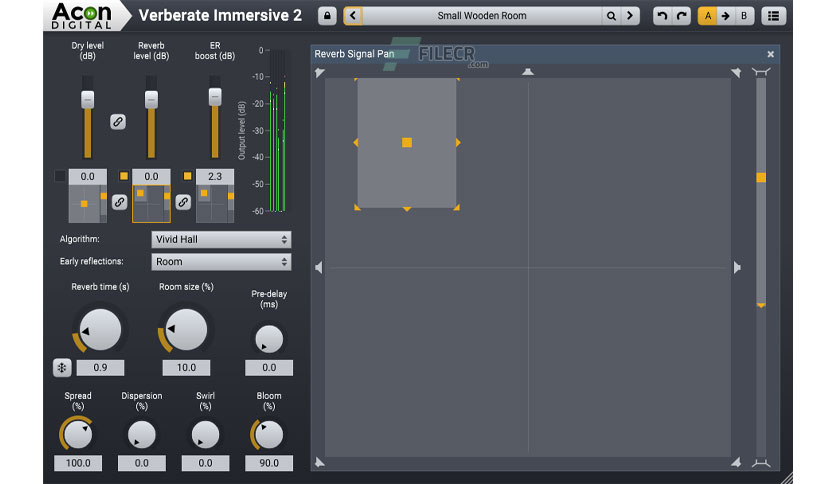Click the Pre-delay knob
This screenshot has height=484, width=836.
[x=269, y=339]
